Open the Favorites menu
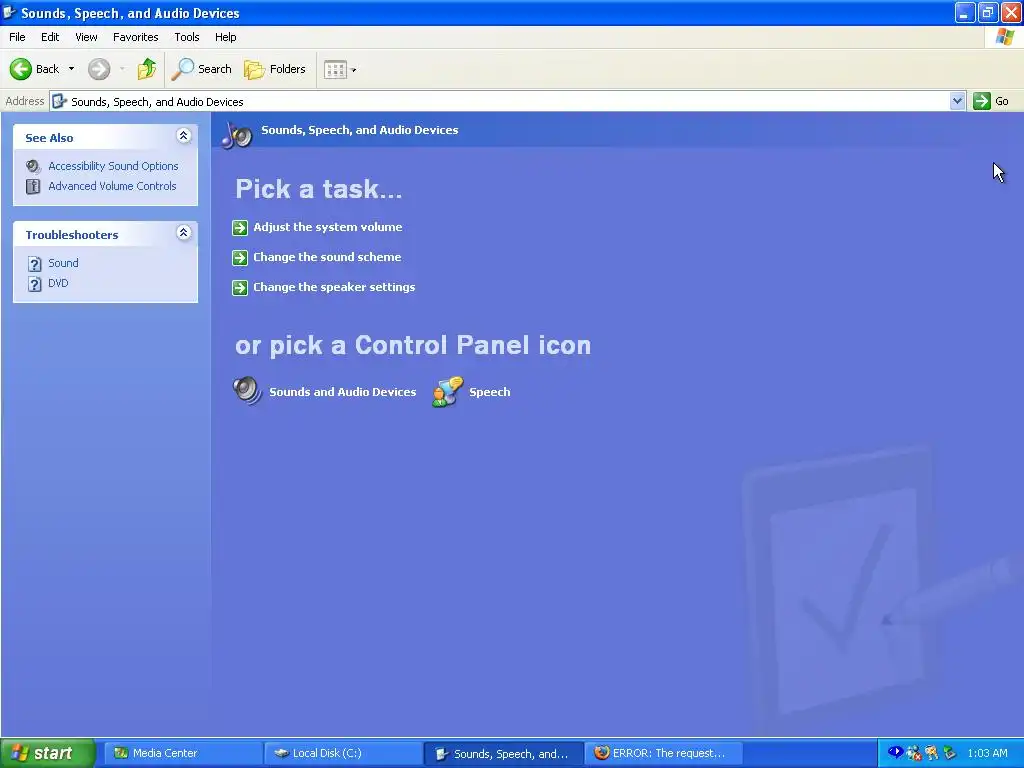Screen dimensions: 1024x768 (135, 37)
